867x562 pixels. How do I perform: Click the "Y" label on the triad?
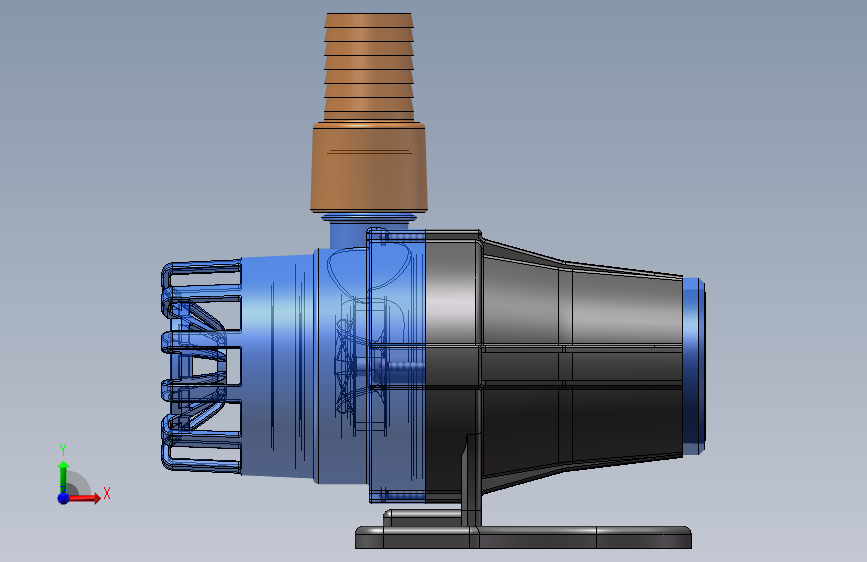point(63,450)
